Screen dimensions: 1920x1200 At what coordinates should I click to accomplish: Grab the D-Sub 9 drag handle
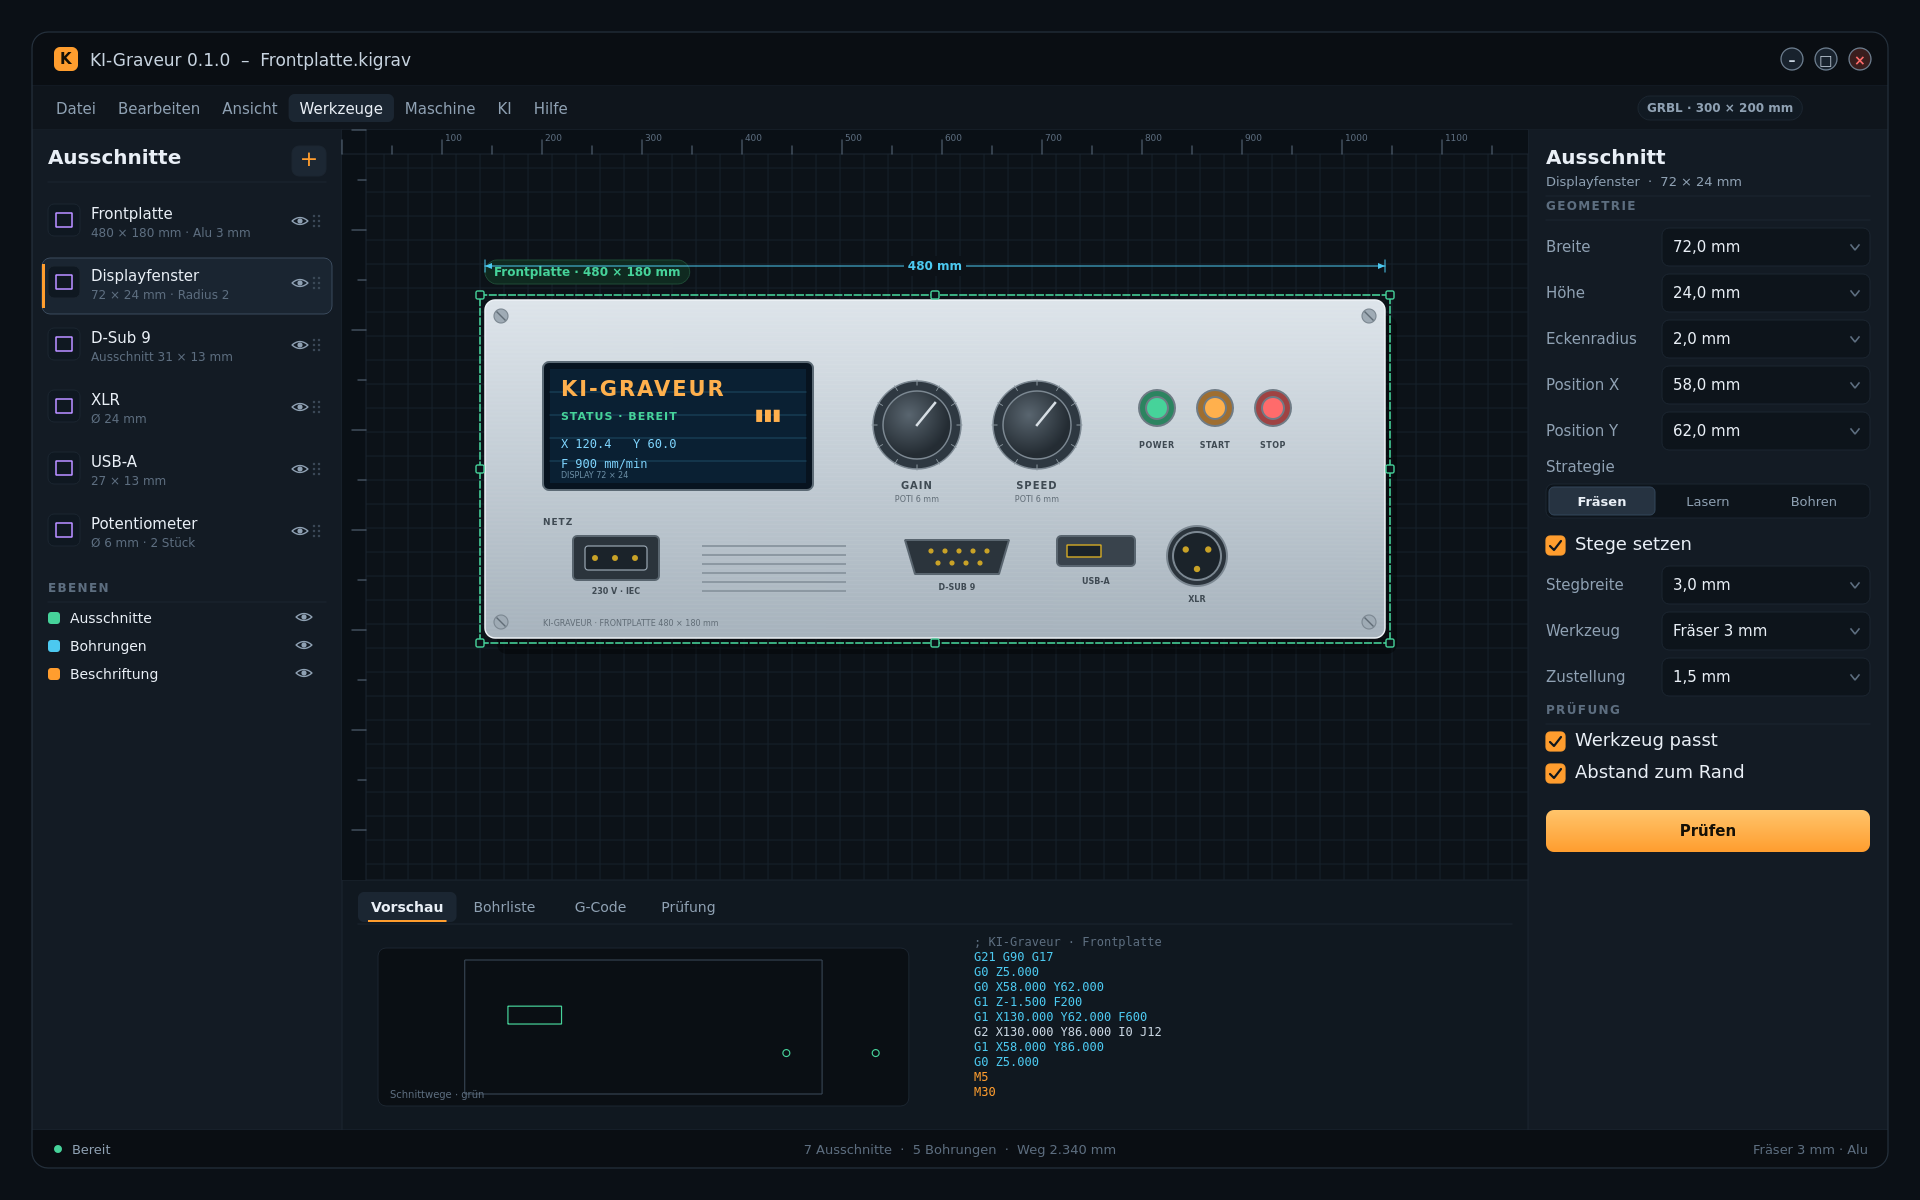point(317,345)
